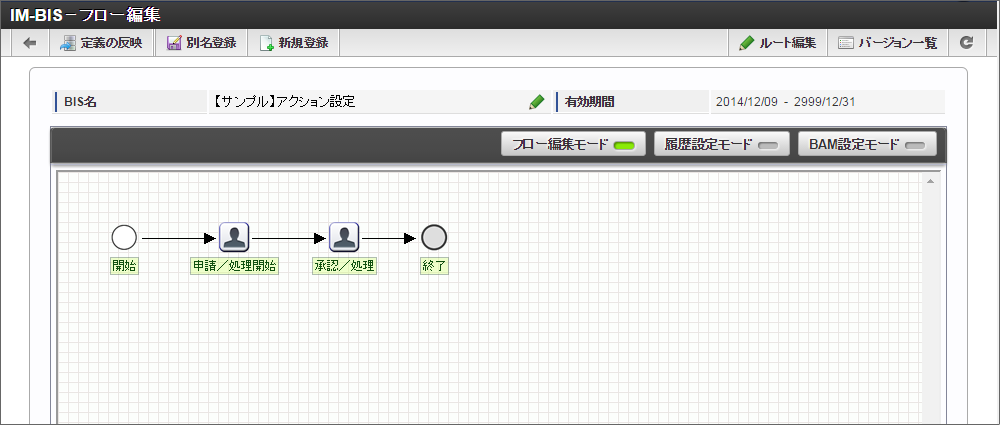Select the 承認/処理 user node icon

(x=344, y=237)
